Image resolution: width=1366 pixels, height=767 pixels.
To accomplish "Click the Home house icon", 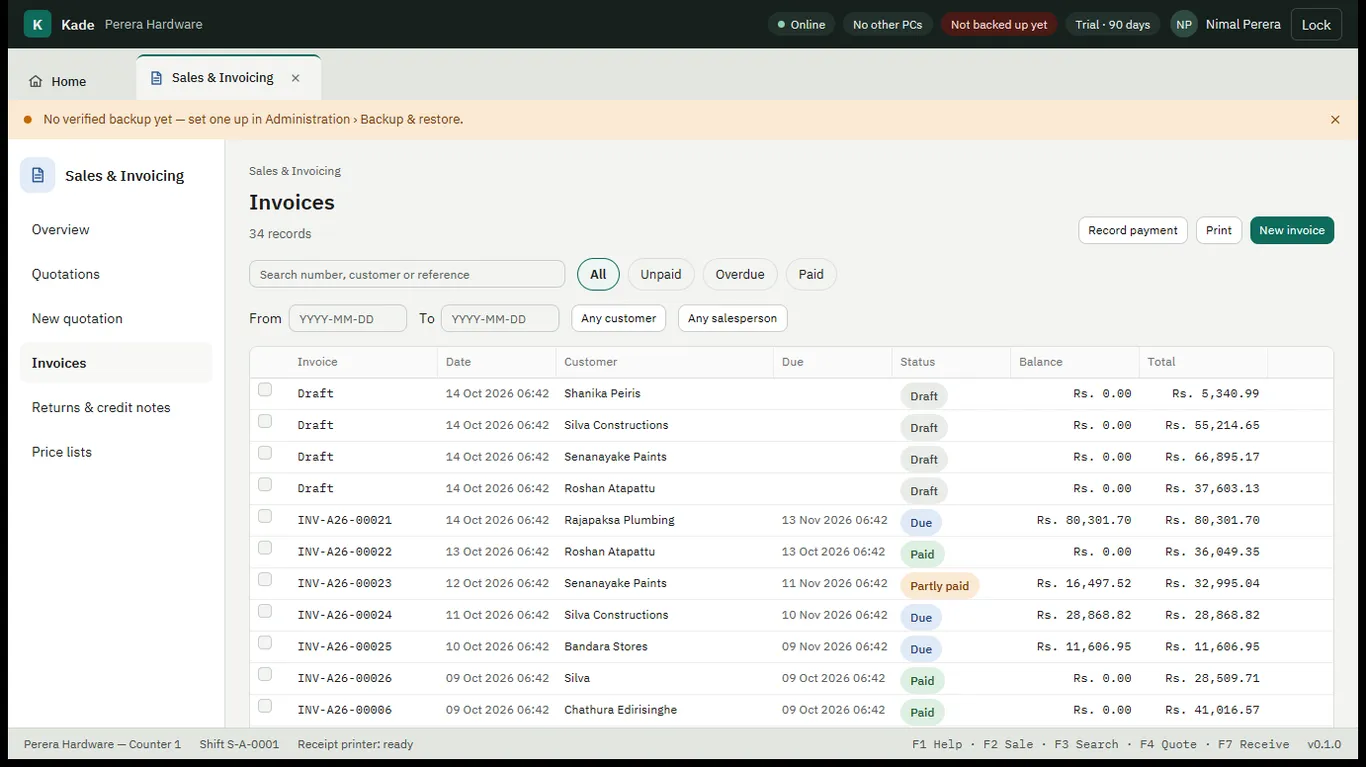I will tap(36, 82).
